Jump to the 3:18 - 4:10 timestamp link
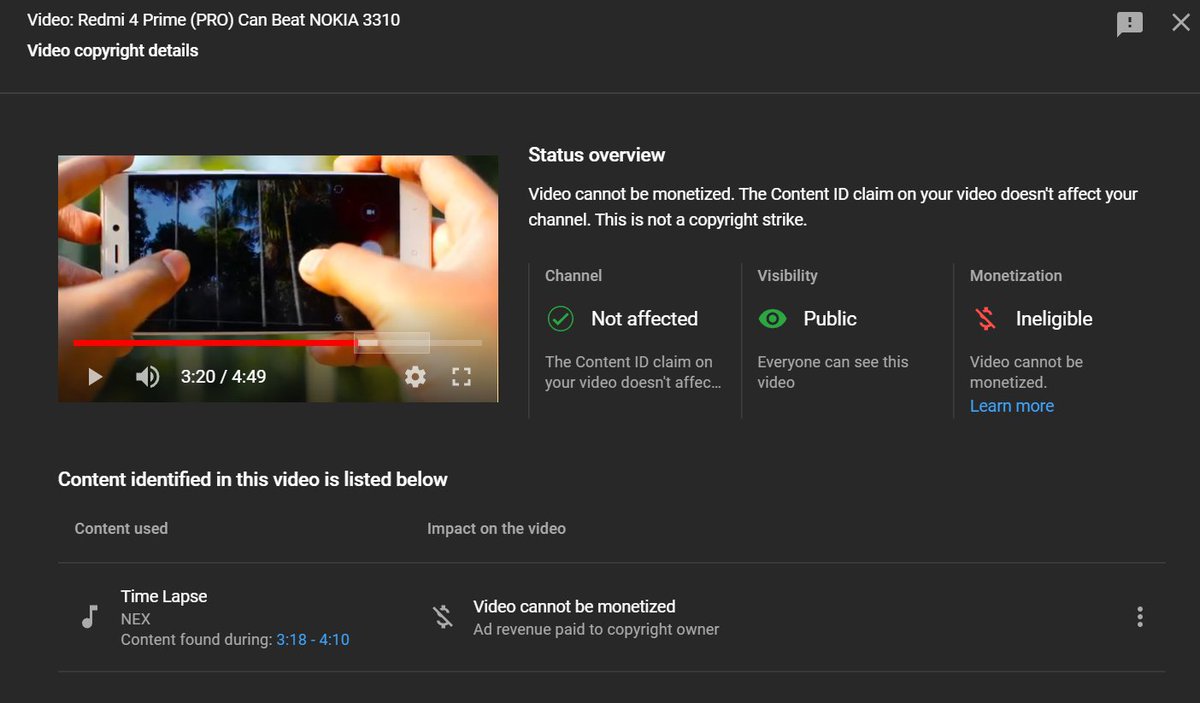Screen dimensions: 1200x703 [x=313, y=640]
